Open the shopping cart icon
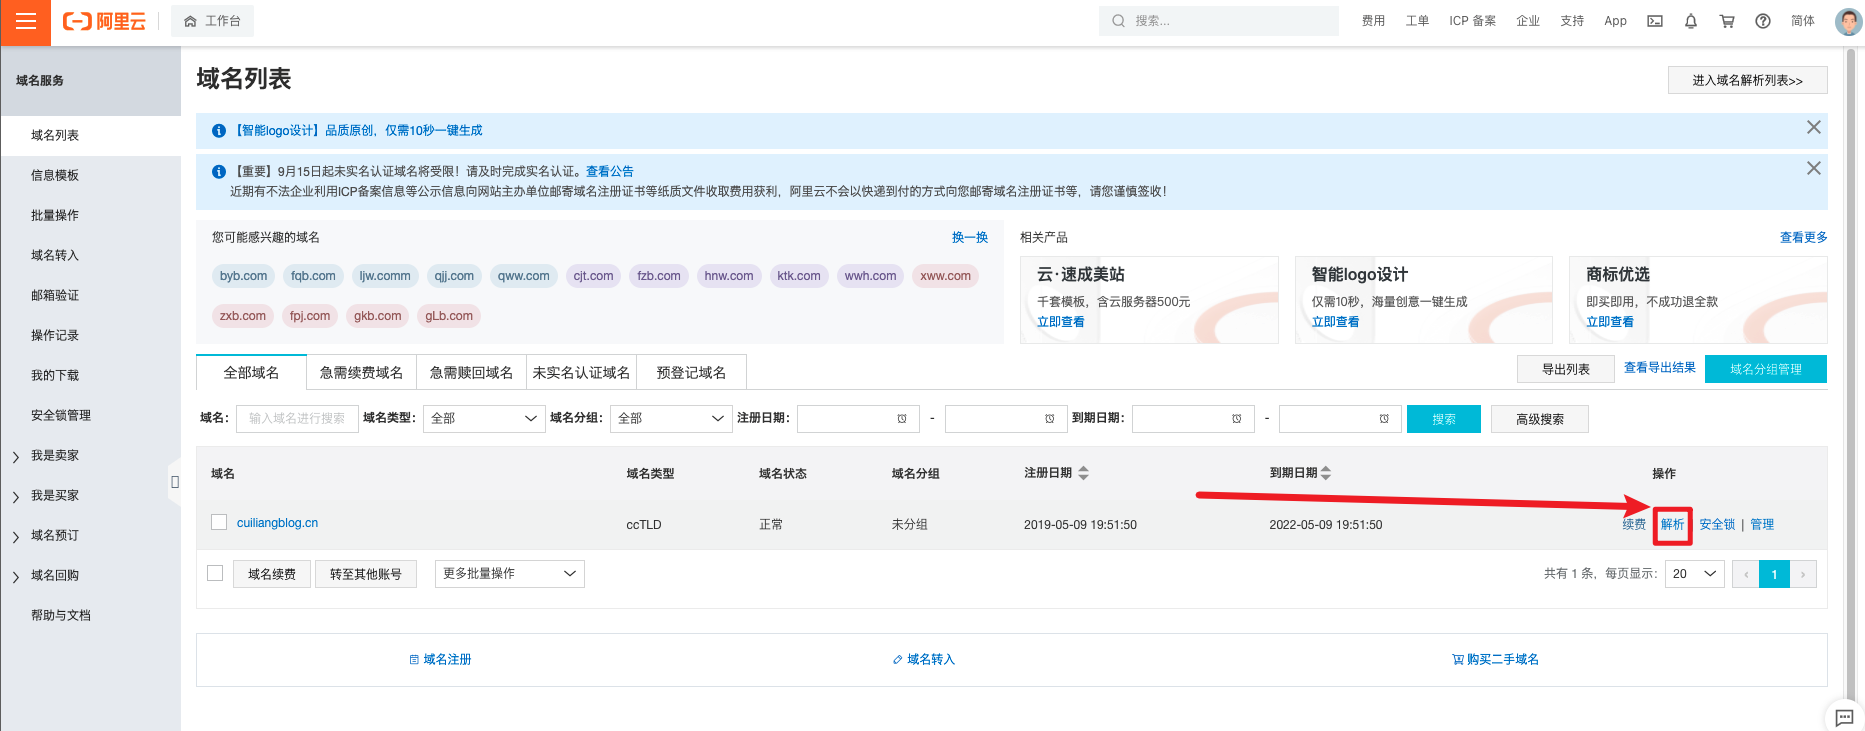The height and width of the screenshot is (731, 1865). [1727, 21]
